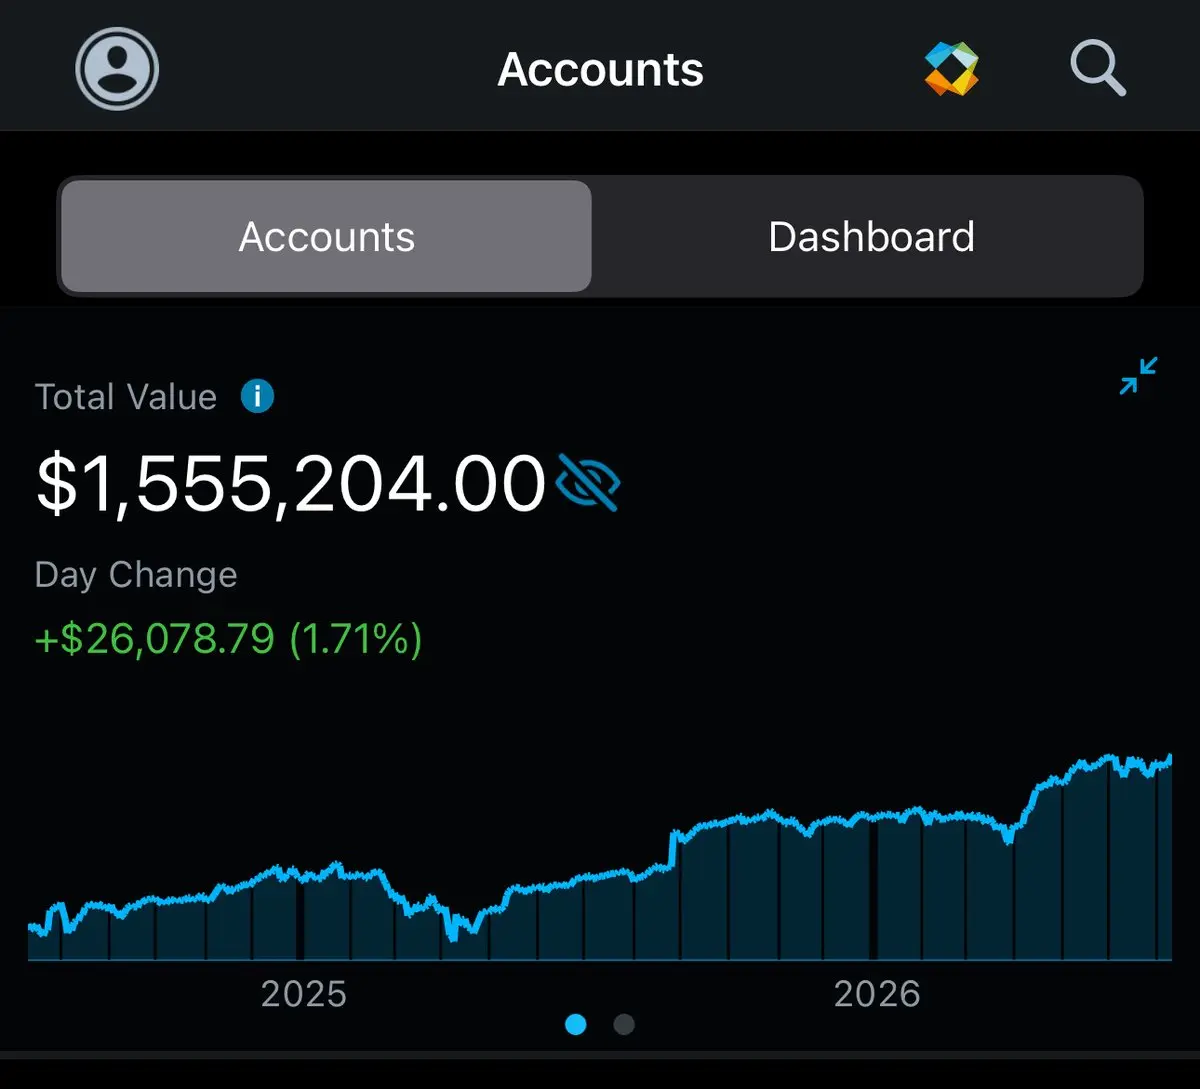This screenshot has height=1089, width=1200.
Task: Open search with the magnifying glass
Action: click(x=1098, y=69)
